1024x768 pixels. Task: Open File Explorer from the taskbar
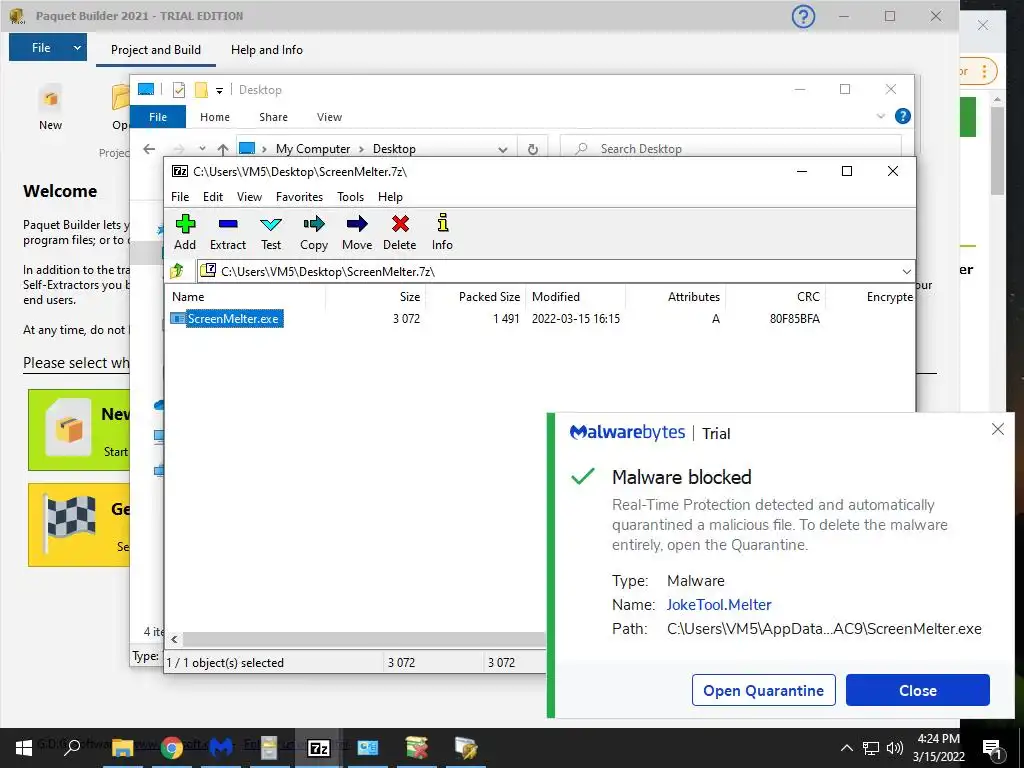point(122,747)
